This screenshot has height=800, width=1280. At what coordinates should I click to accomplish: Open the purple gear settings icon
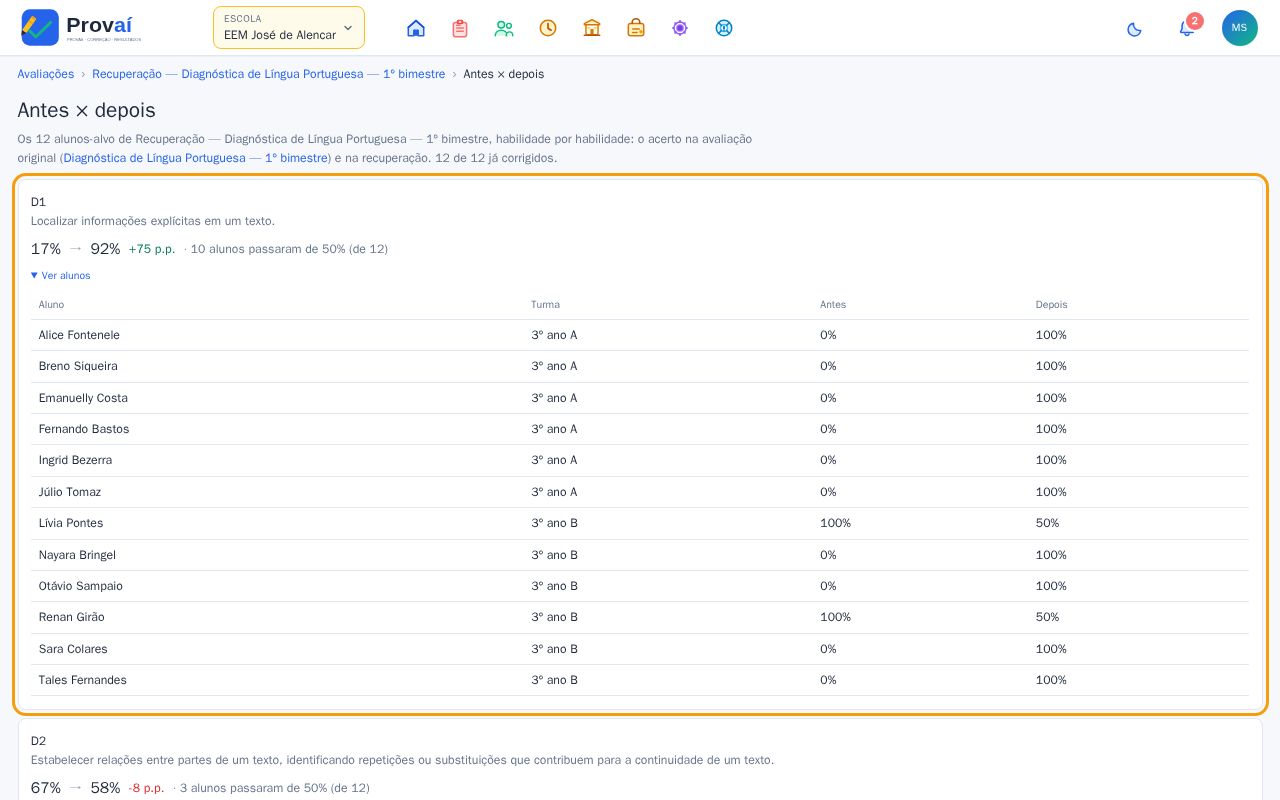[x=680, y=28]
